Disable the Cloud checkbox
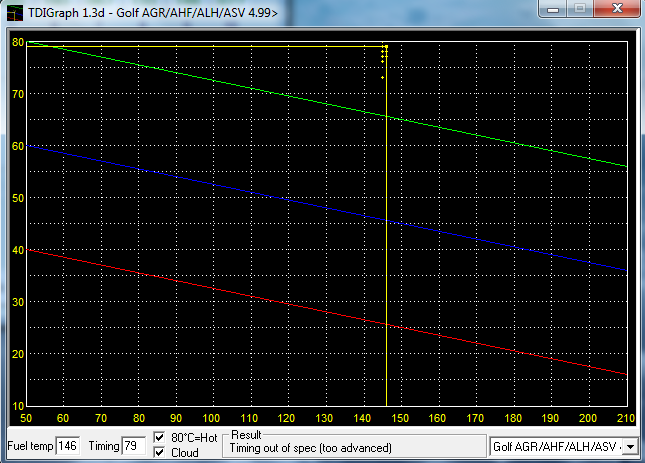The width and height of the screenshot is (645, 463). [158, 453]
